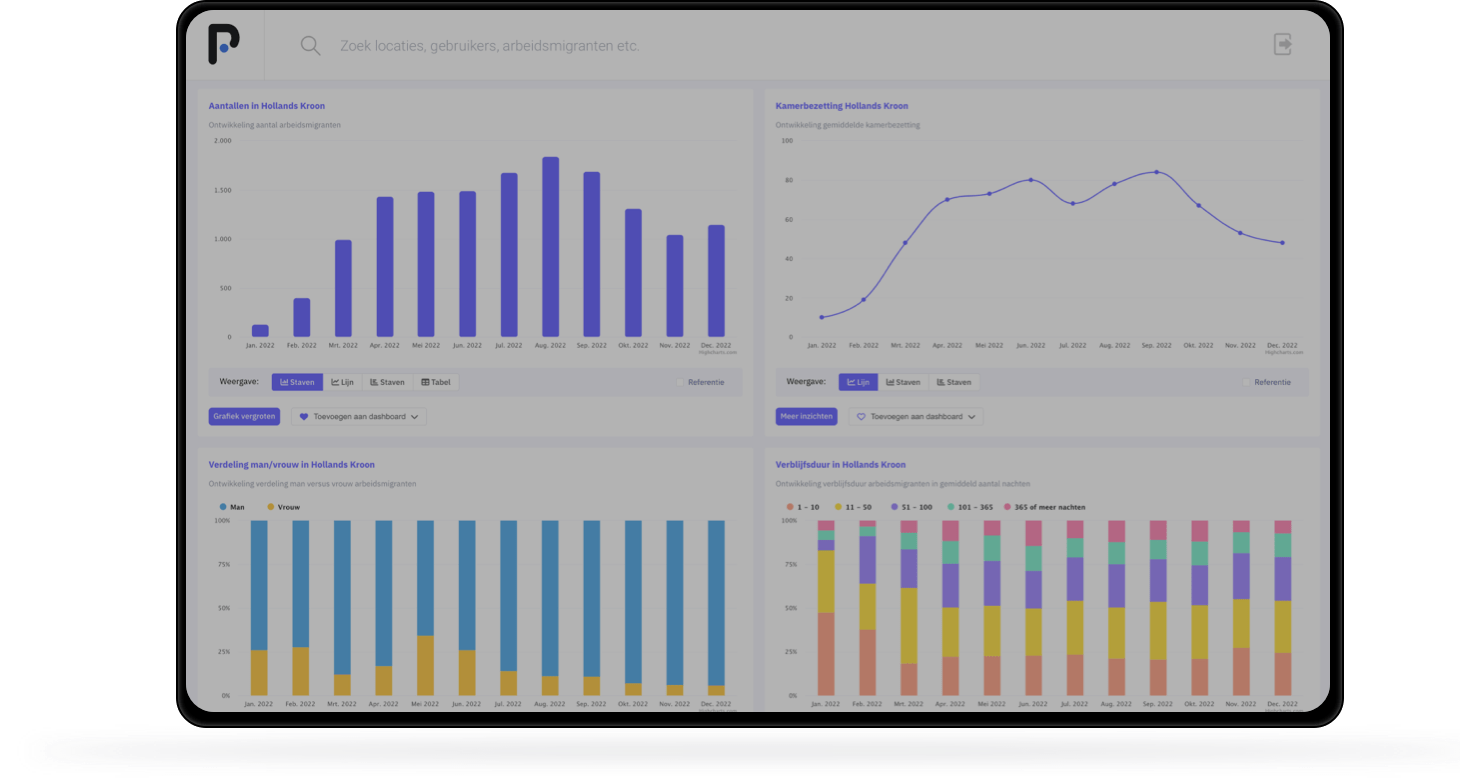1460x784 pixels.
Task: Click the magnifying glass search icon
Action: point(310,46)
